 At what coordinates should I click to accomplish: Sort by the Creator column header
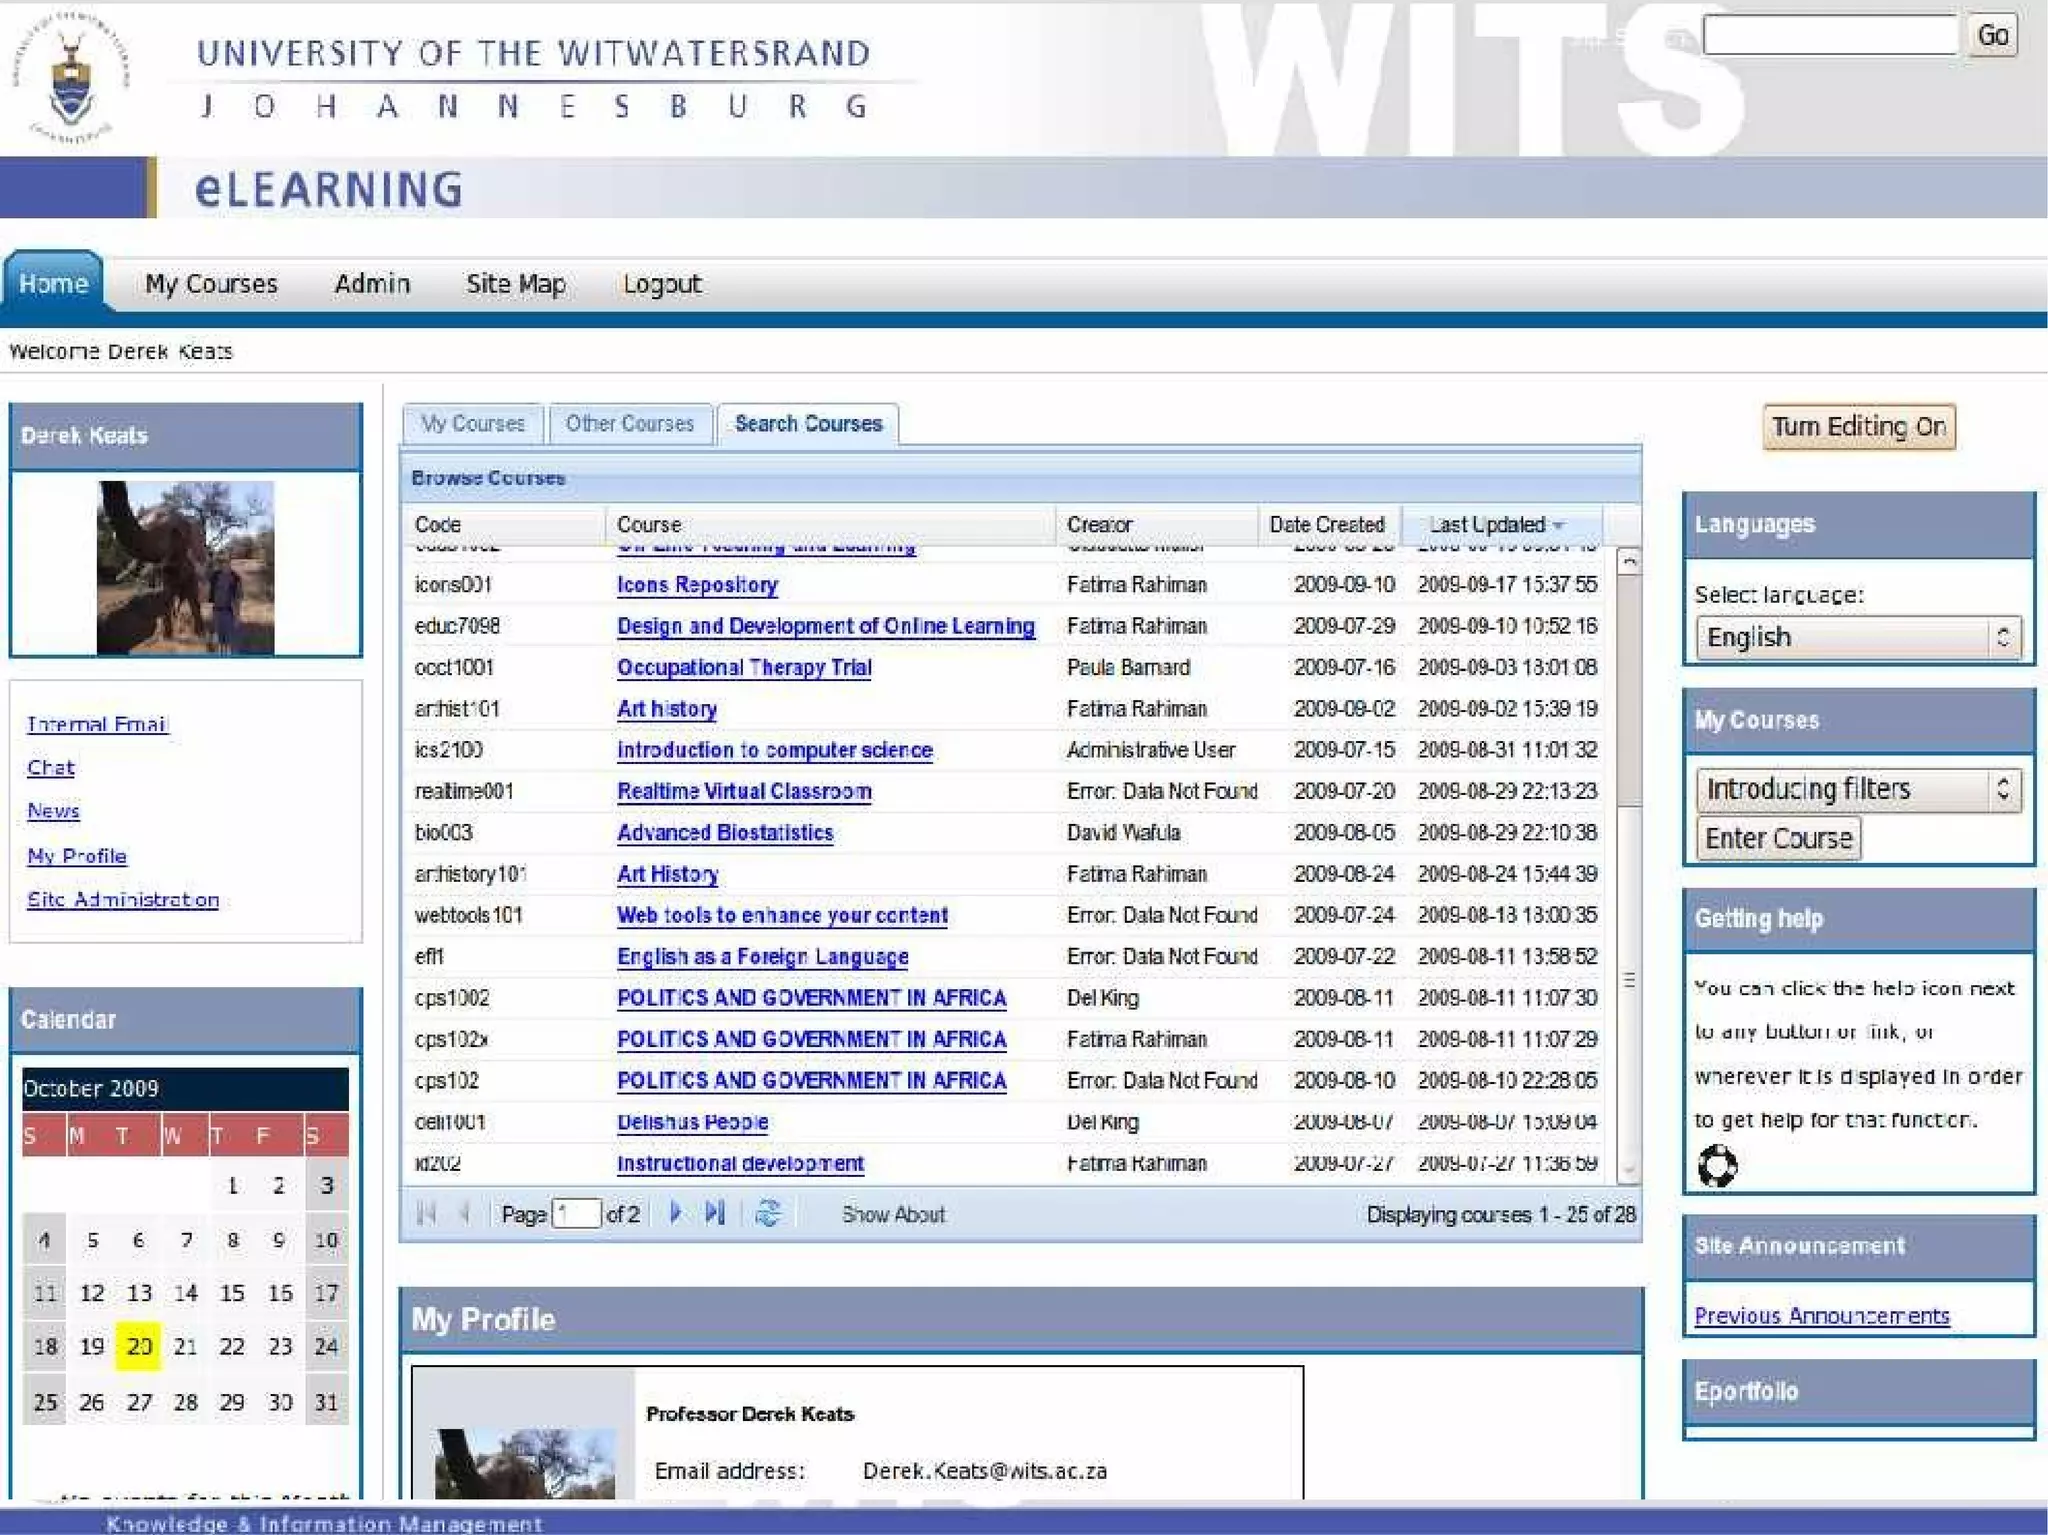coord(1157,524)
